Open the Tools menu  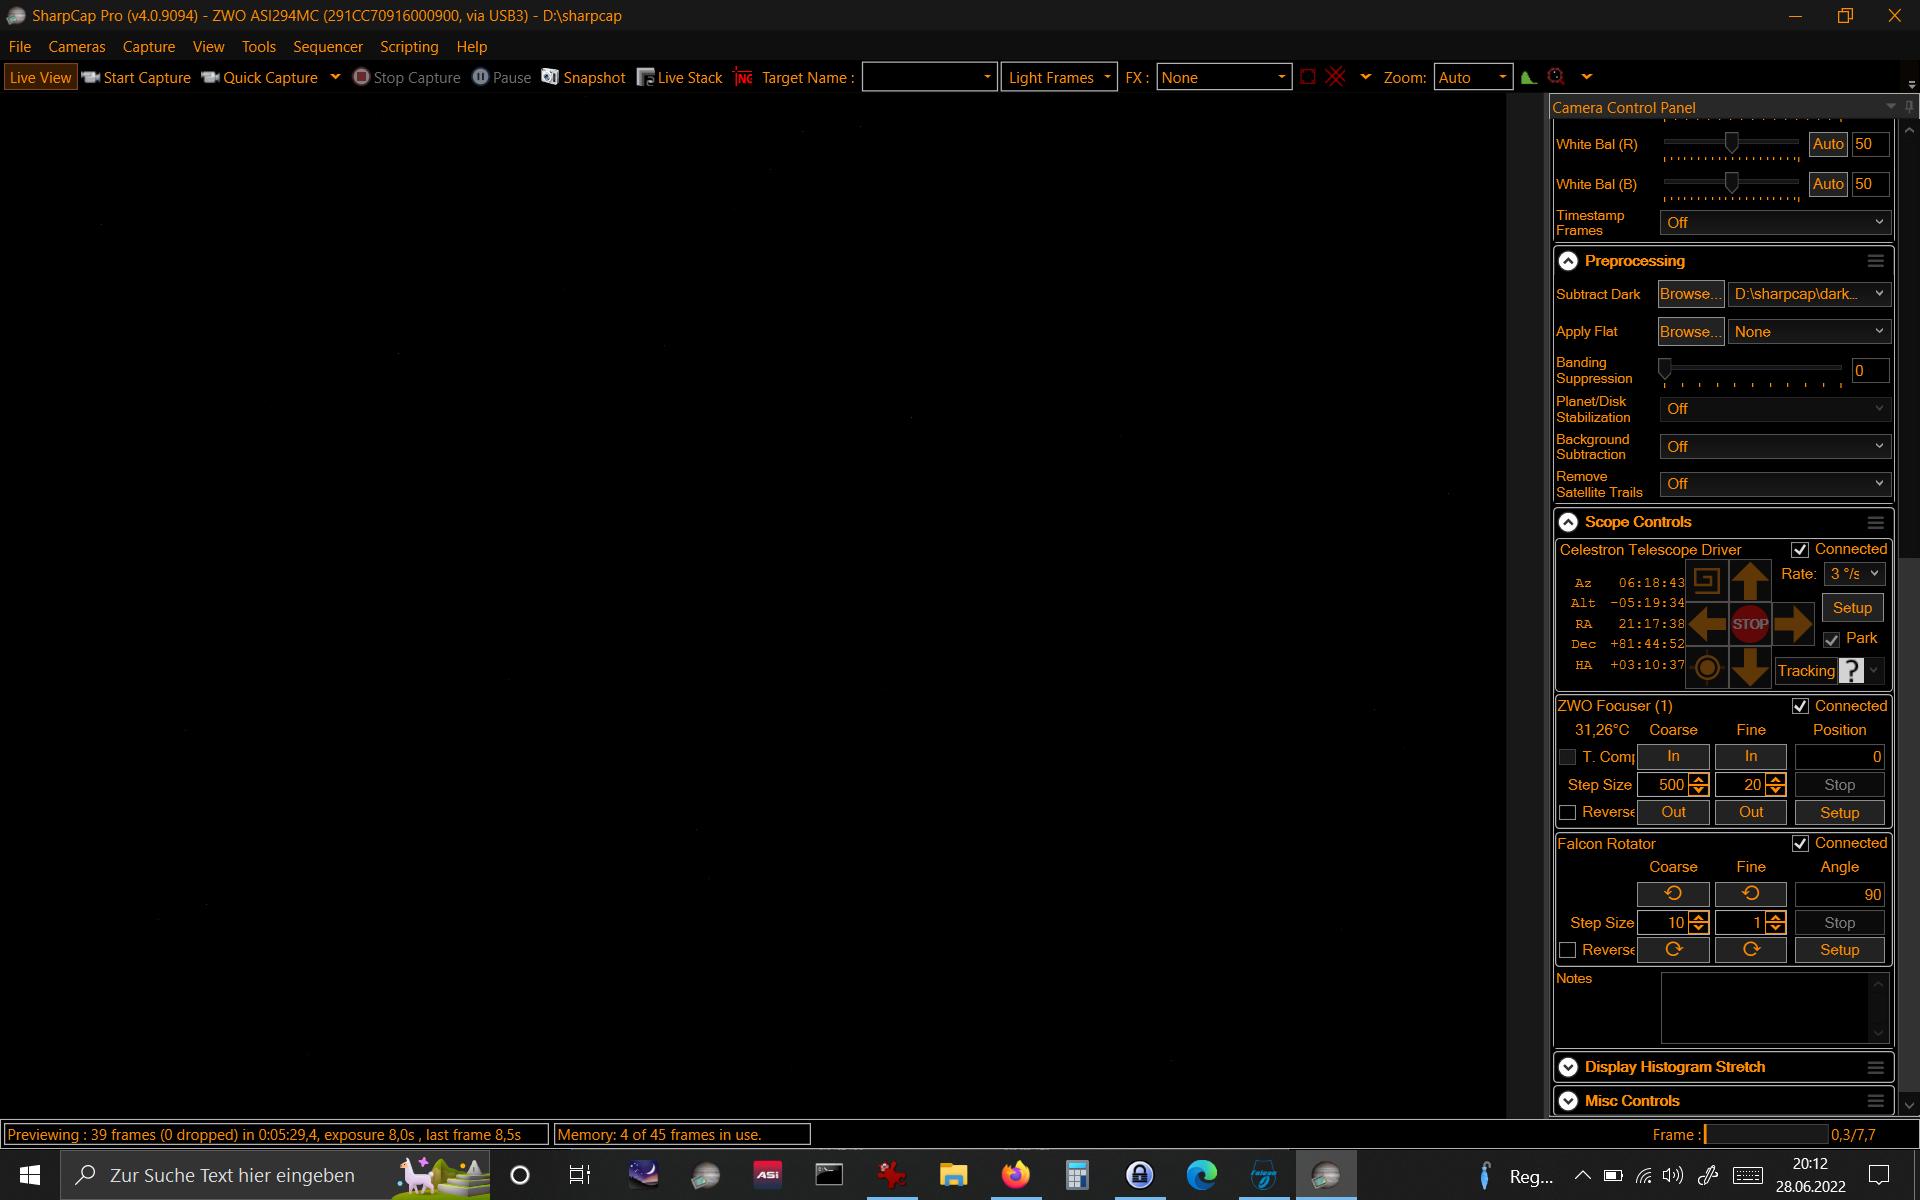pyautogui.click(x=258, y=47)
